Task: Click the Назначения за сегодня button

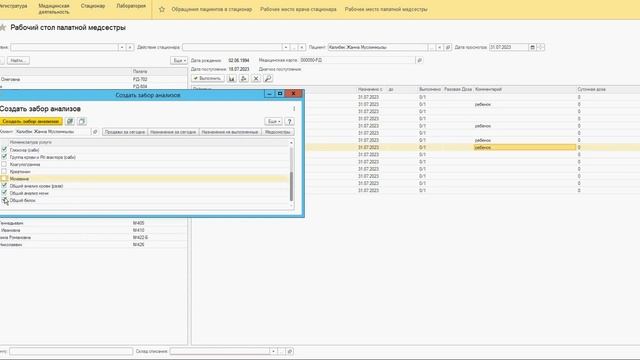Action: click(x=173, y=132)
